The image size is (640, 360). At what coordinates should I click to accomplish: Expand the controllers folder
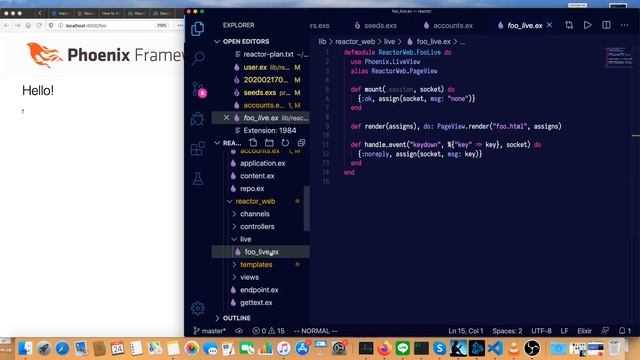tap(257, 227)
